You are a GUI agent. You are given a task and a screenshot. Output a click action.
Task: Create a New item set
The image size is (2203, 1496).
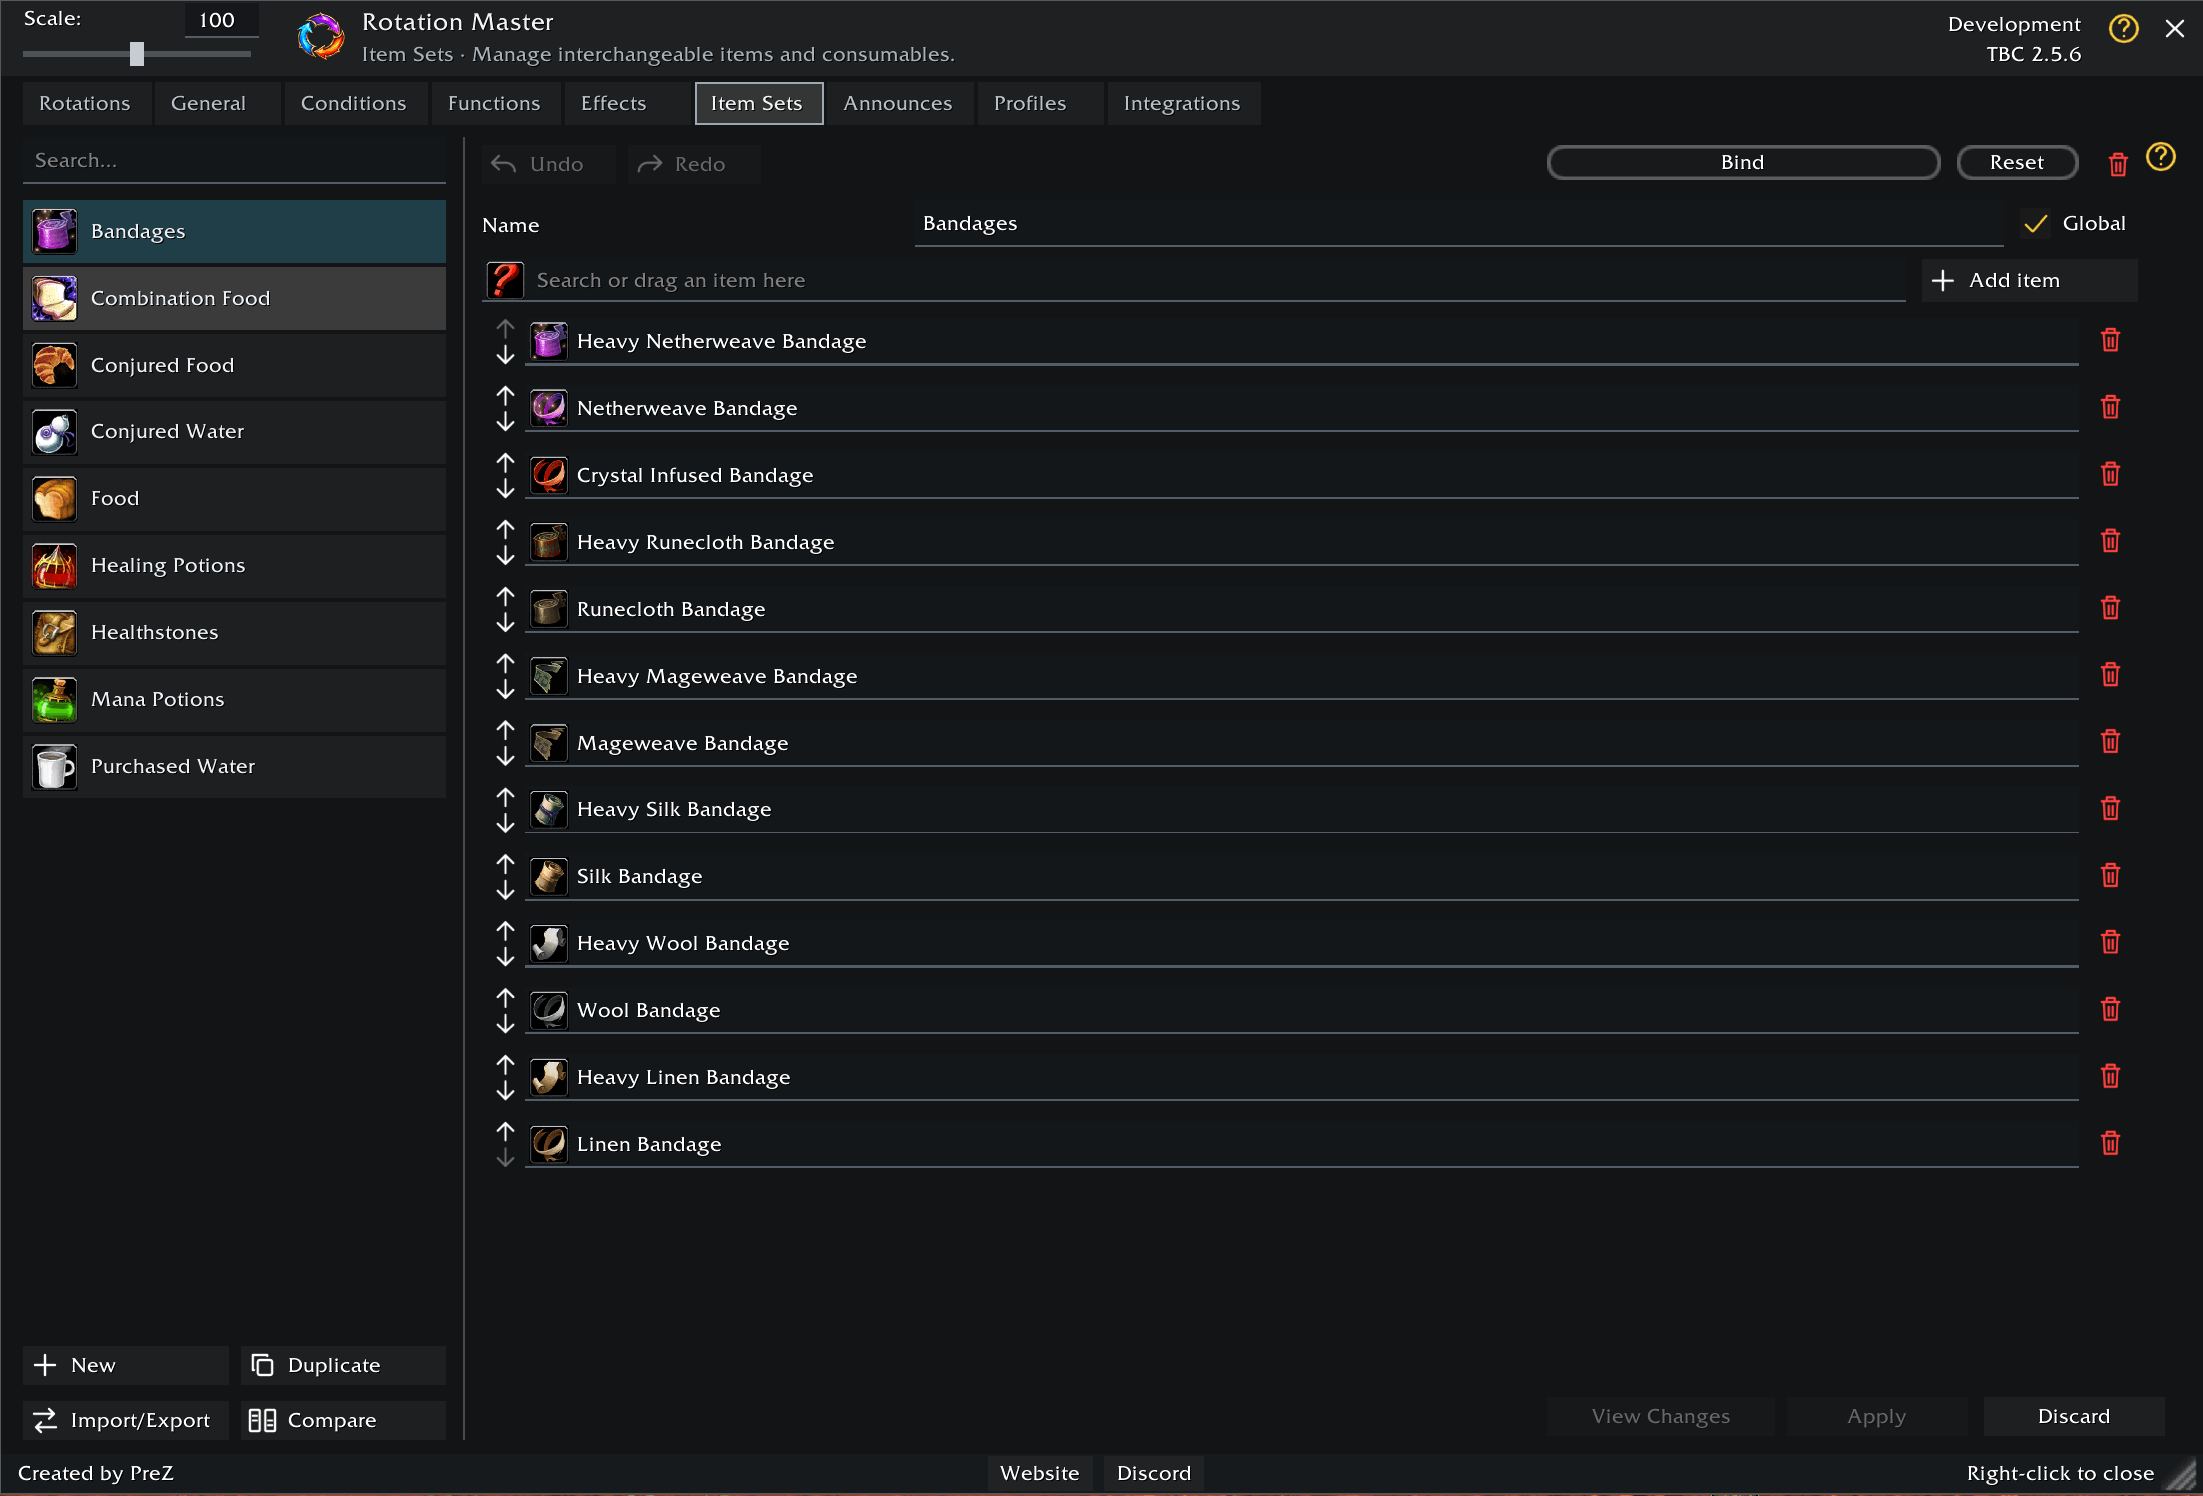point(125,1365)
